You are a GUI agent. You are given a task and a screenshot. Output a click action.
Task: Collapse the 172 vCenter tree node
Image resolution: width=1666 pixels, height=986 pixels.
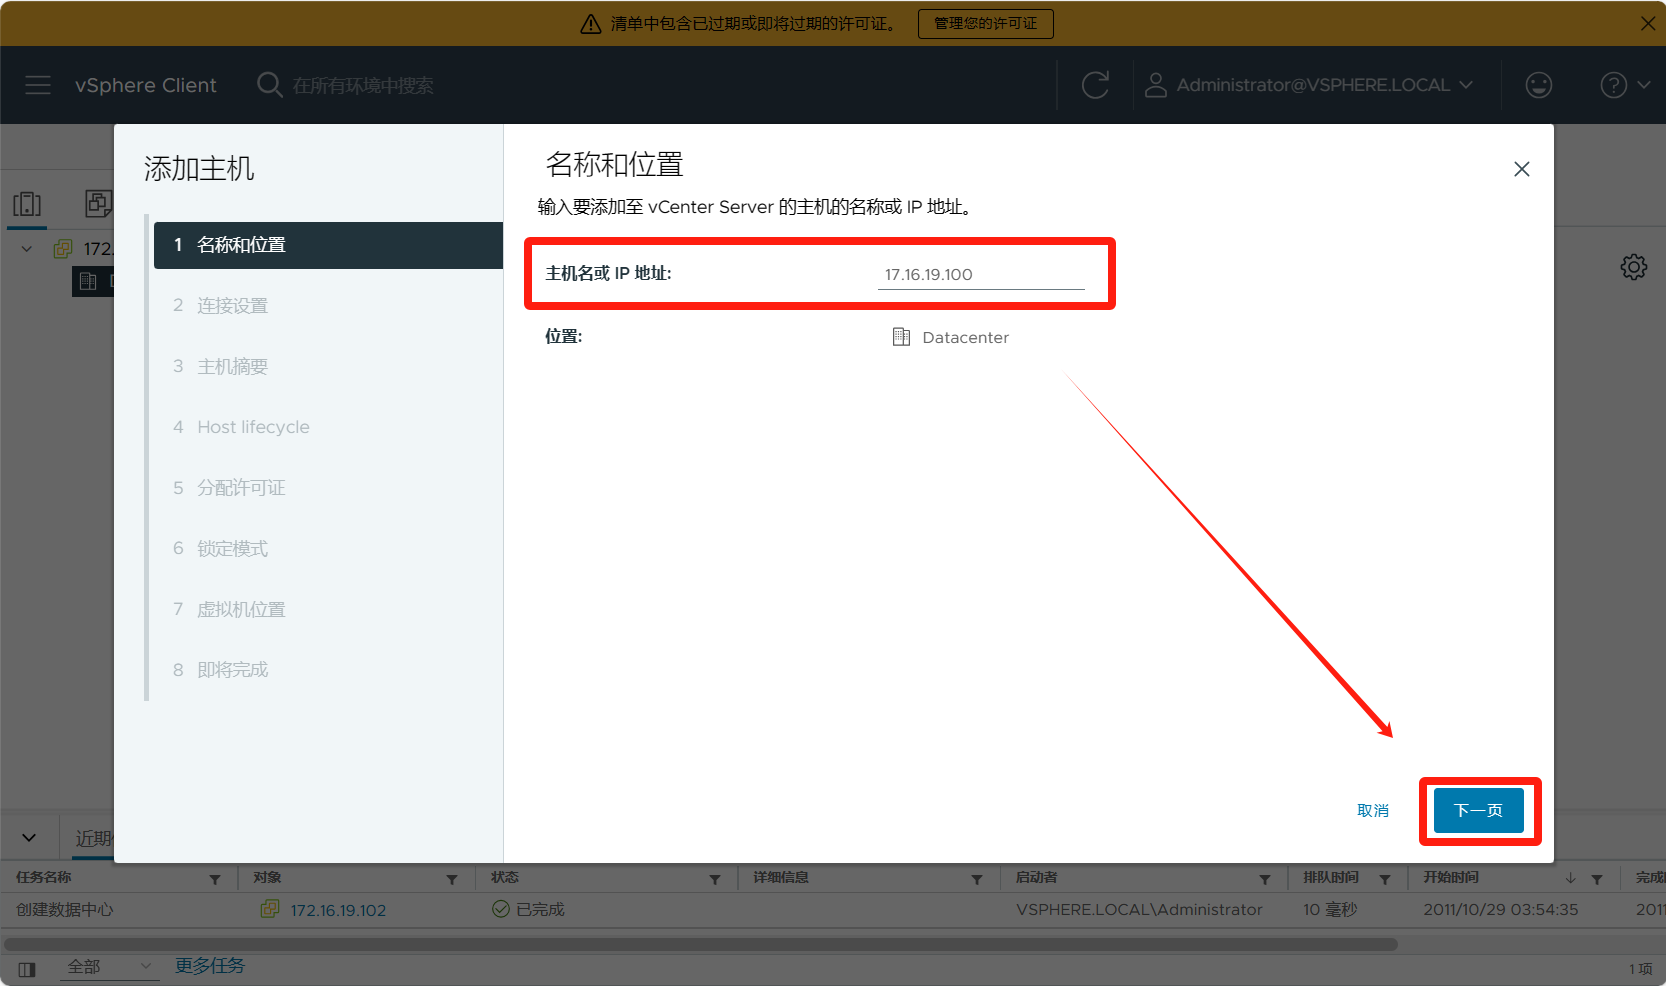coord(27,249)
